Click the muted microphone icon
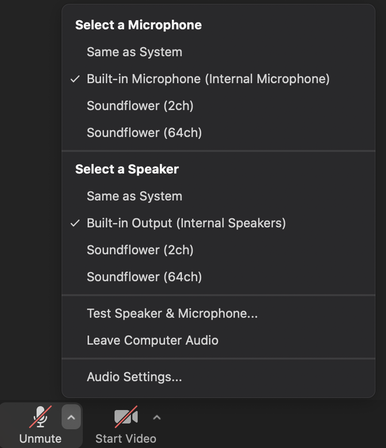The height and width of the screenshot is (448, 386). pyautogui.click(x=40, y=417)
